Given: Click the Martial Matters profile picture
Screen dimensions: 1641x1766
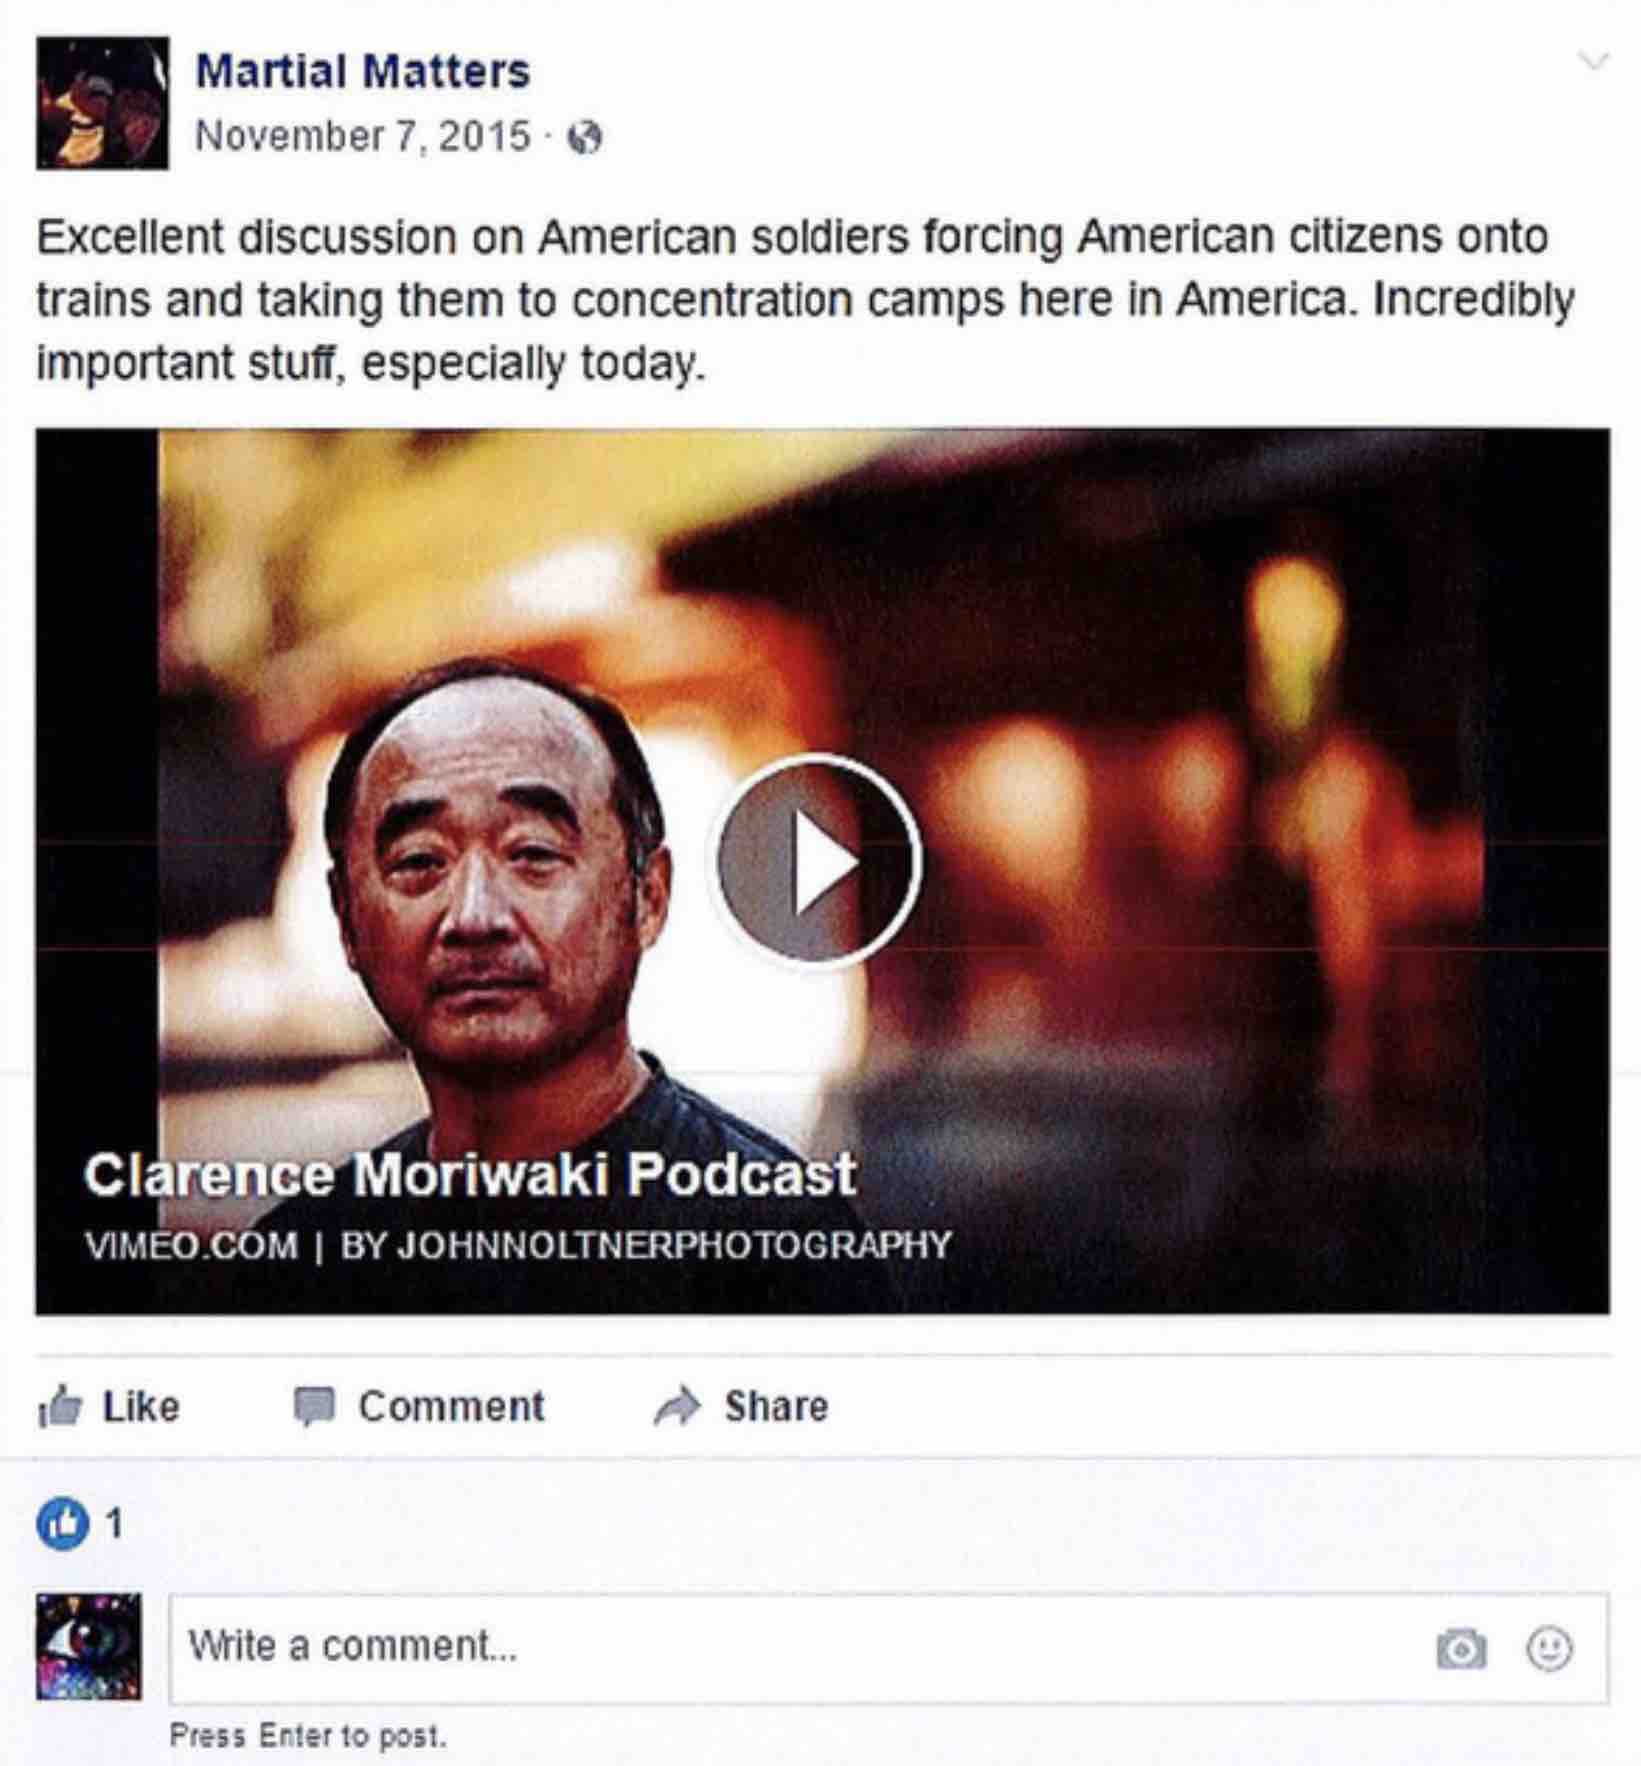Looking at the screenshot, I should (103, 103).
